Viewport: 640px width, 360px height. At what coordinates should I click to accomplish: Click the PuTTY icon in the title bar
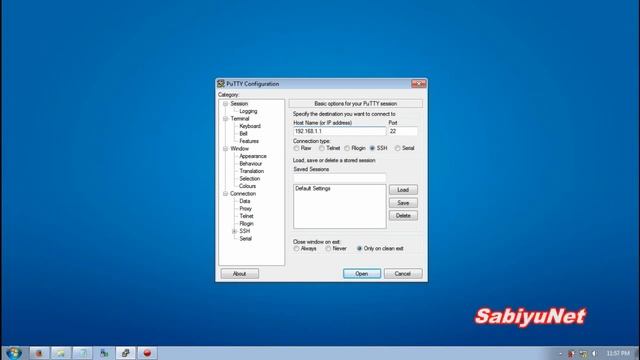[221, 84]
